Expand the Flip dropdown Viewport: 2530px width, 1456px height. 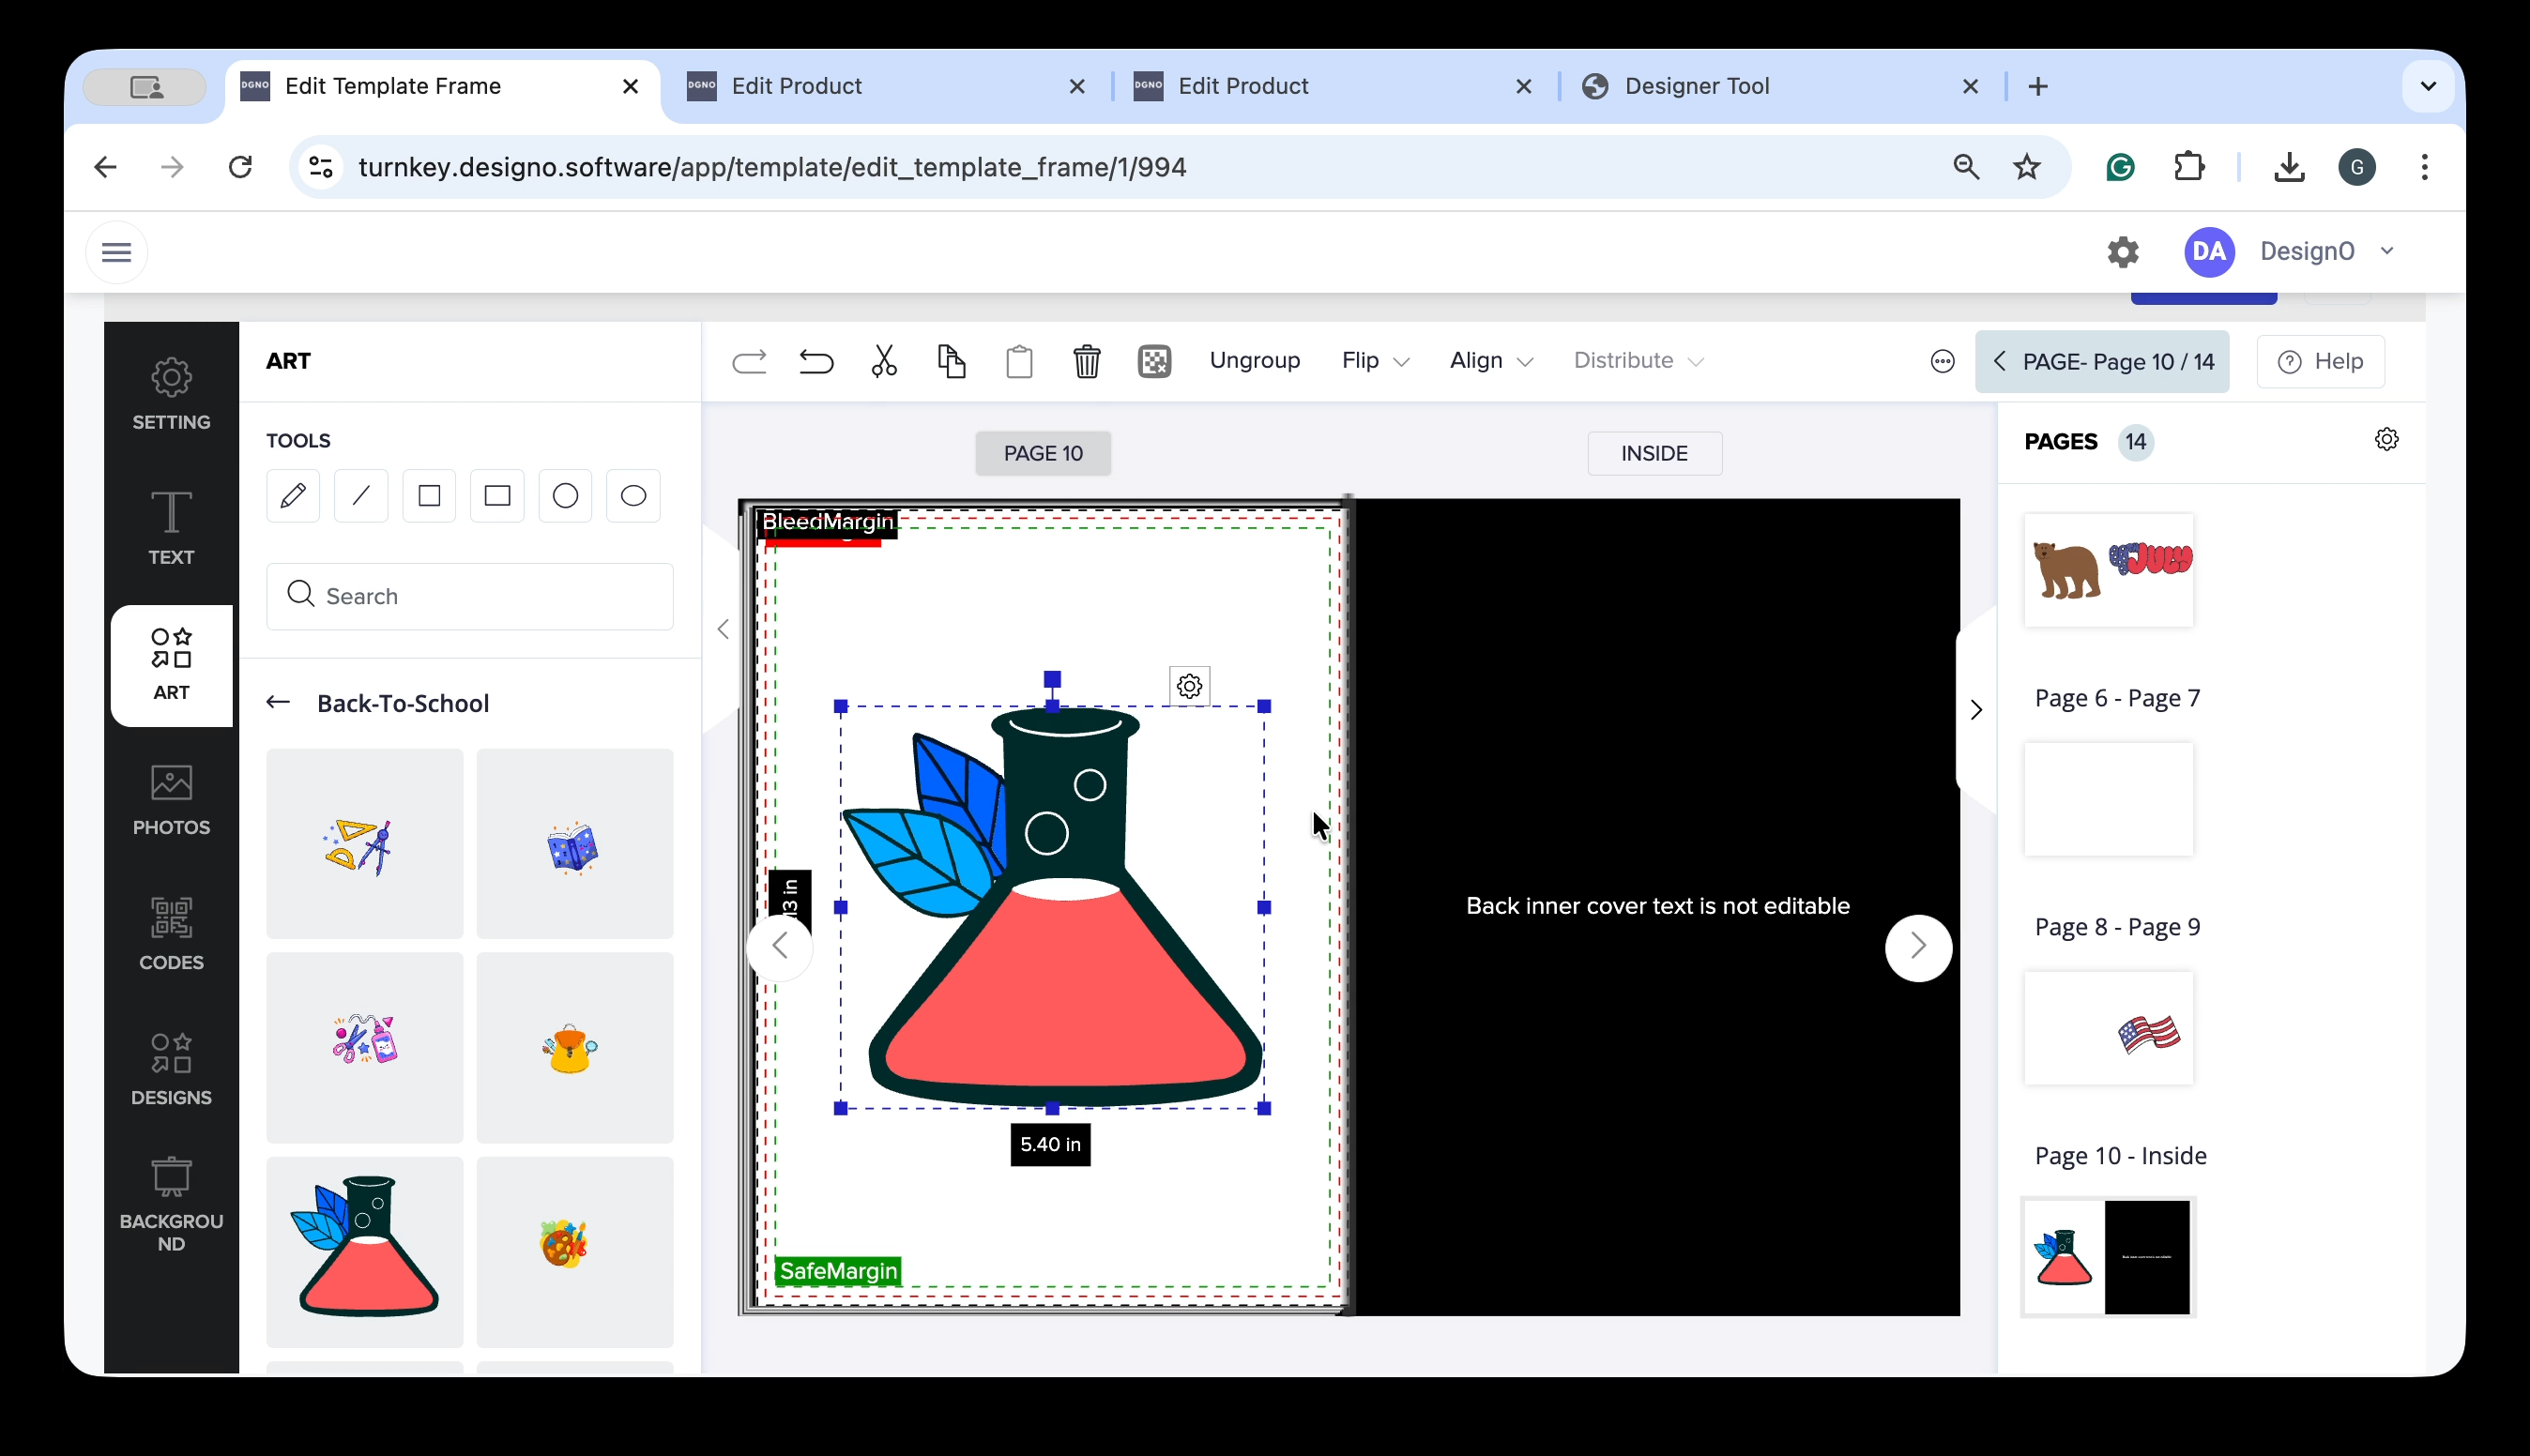point(1375,361)
